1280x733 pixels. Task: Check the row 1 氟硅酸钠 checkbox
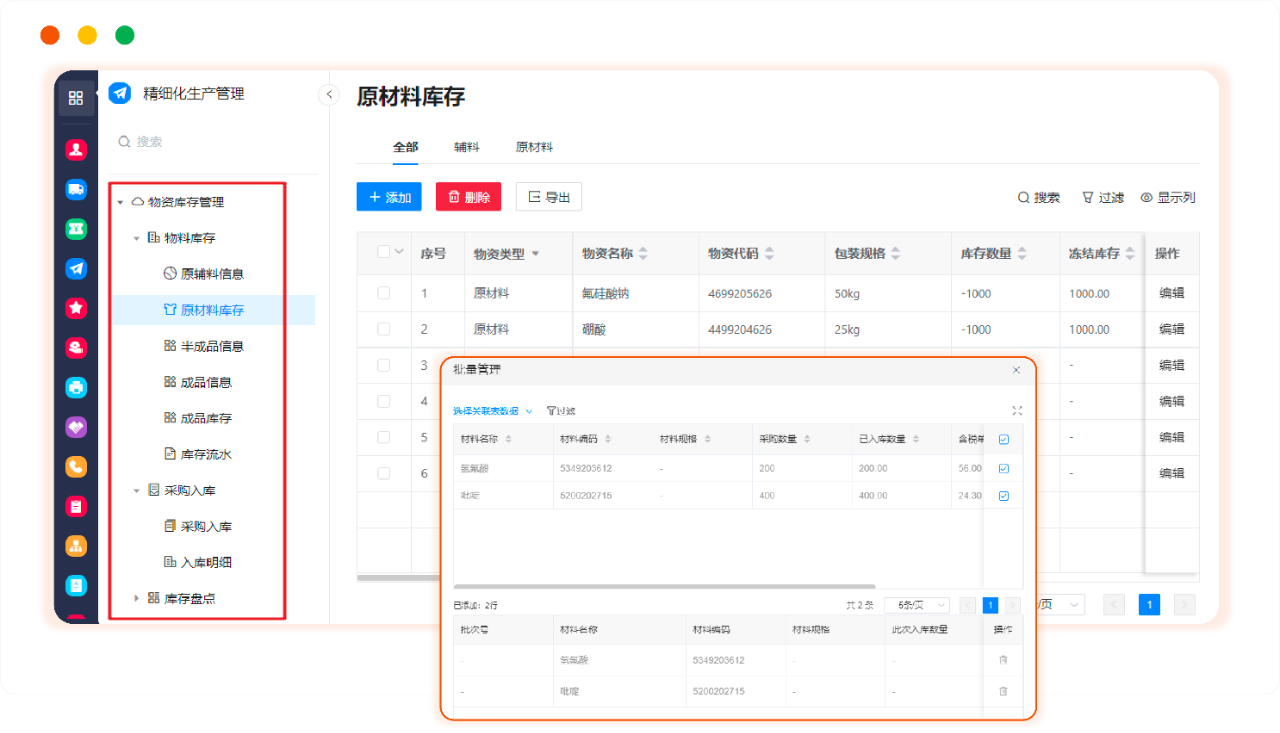point(384,293)
